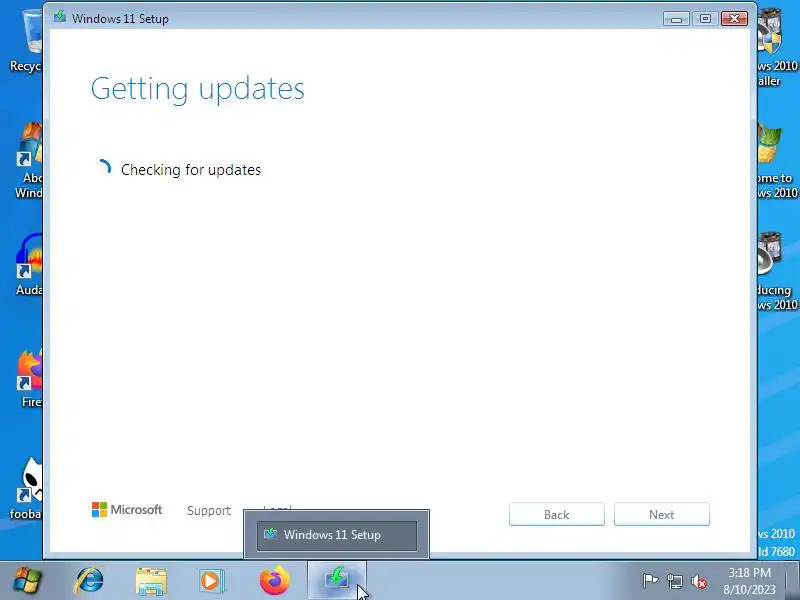Click the spinning Checking for updates indicator

pos(104,168)
